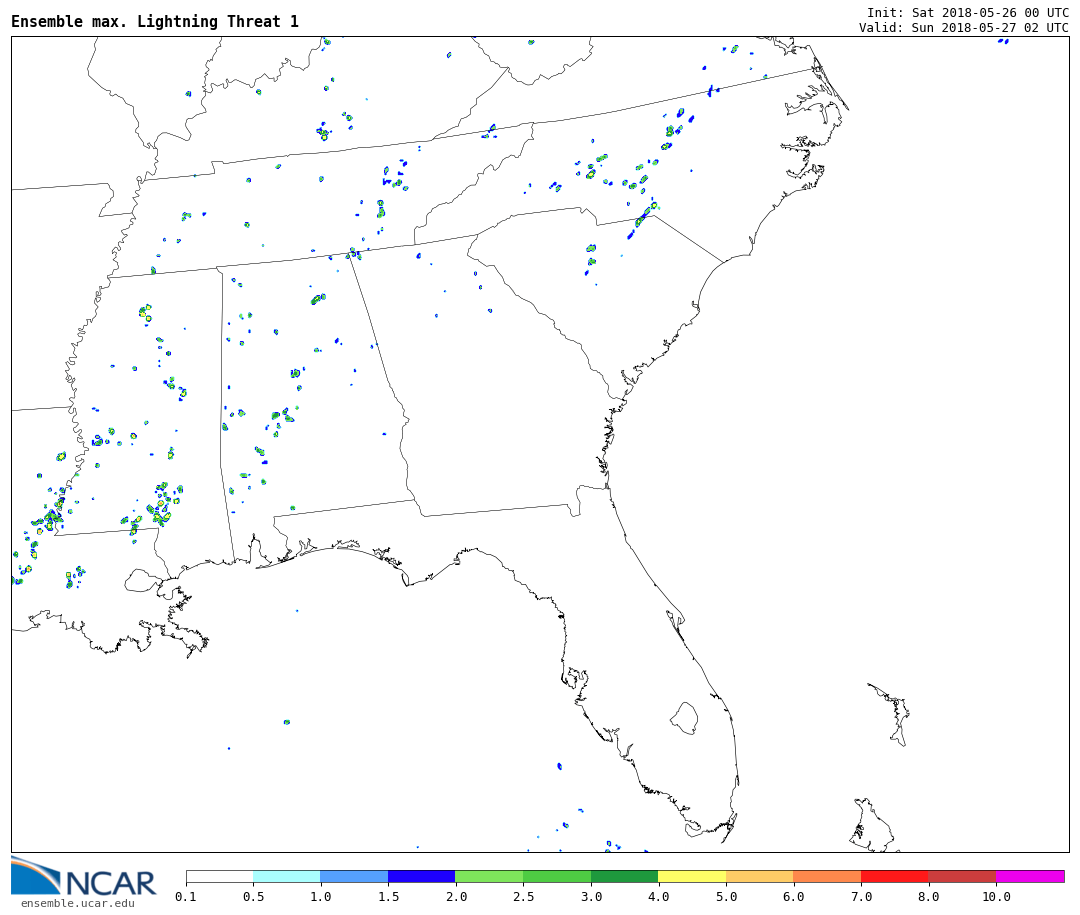The height and width of the screenshot is (915, 1080).
Task: Pick the dark green 3.0–4.0 colorbar segment
Action: click(625, 876)
